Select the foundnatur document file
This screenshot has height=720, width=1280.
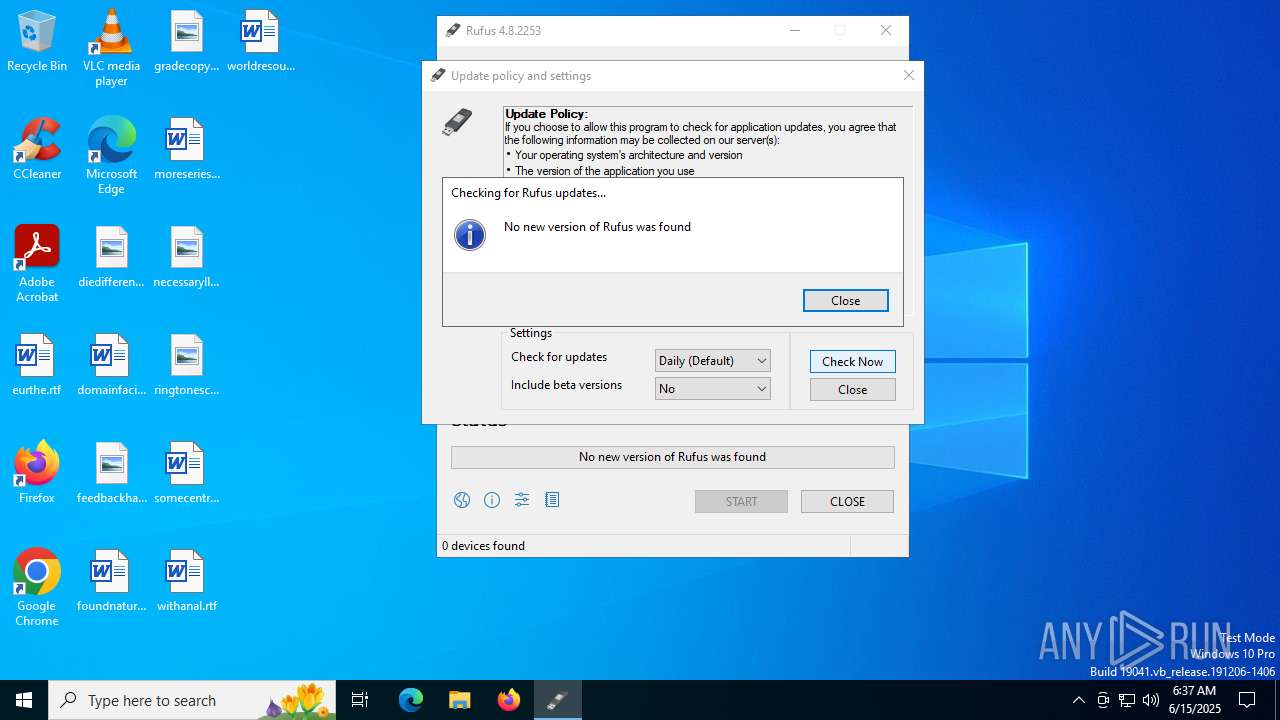[111, 581]
